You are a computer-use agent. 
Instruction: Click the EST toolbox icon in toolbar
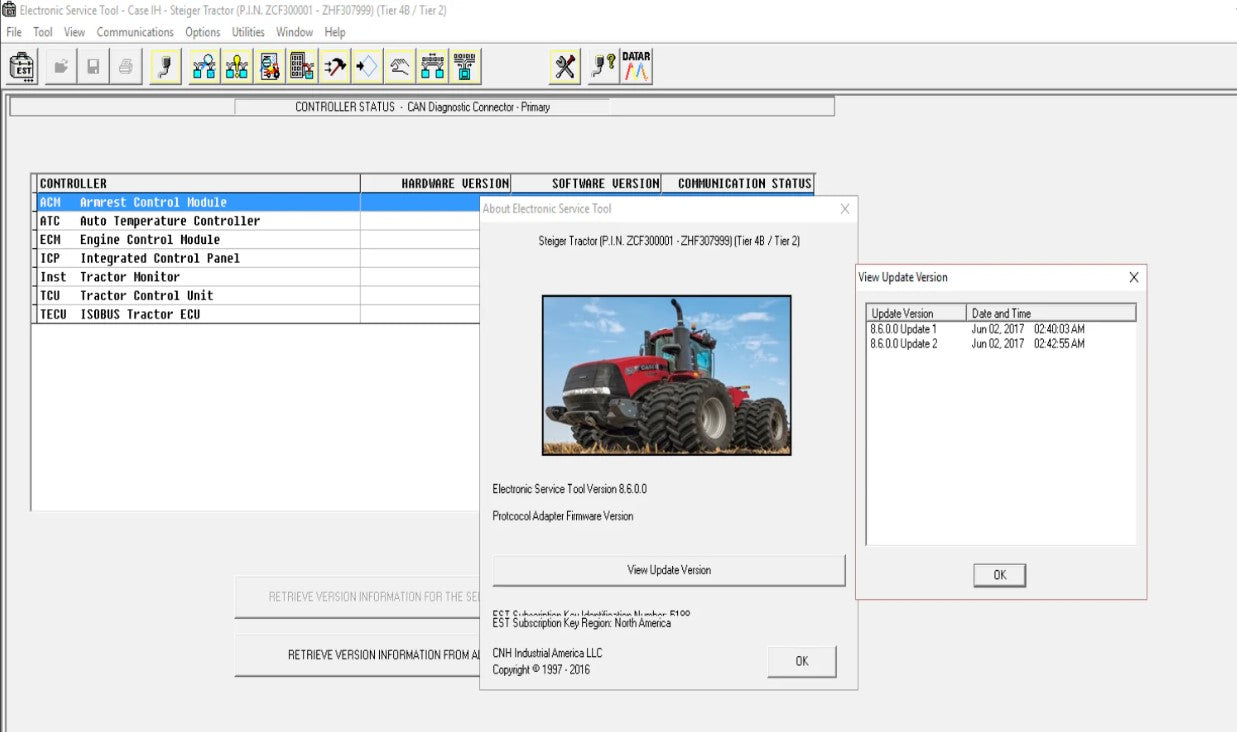[22, 67]
